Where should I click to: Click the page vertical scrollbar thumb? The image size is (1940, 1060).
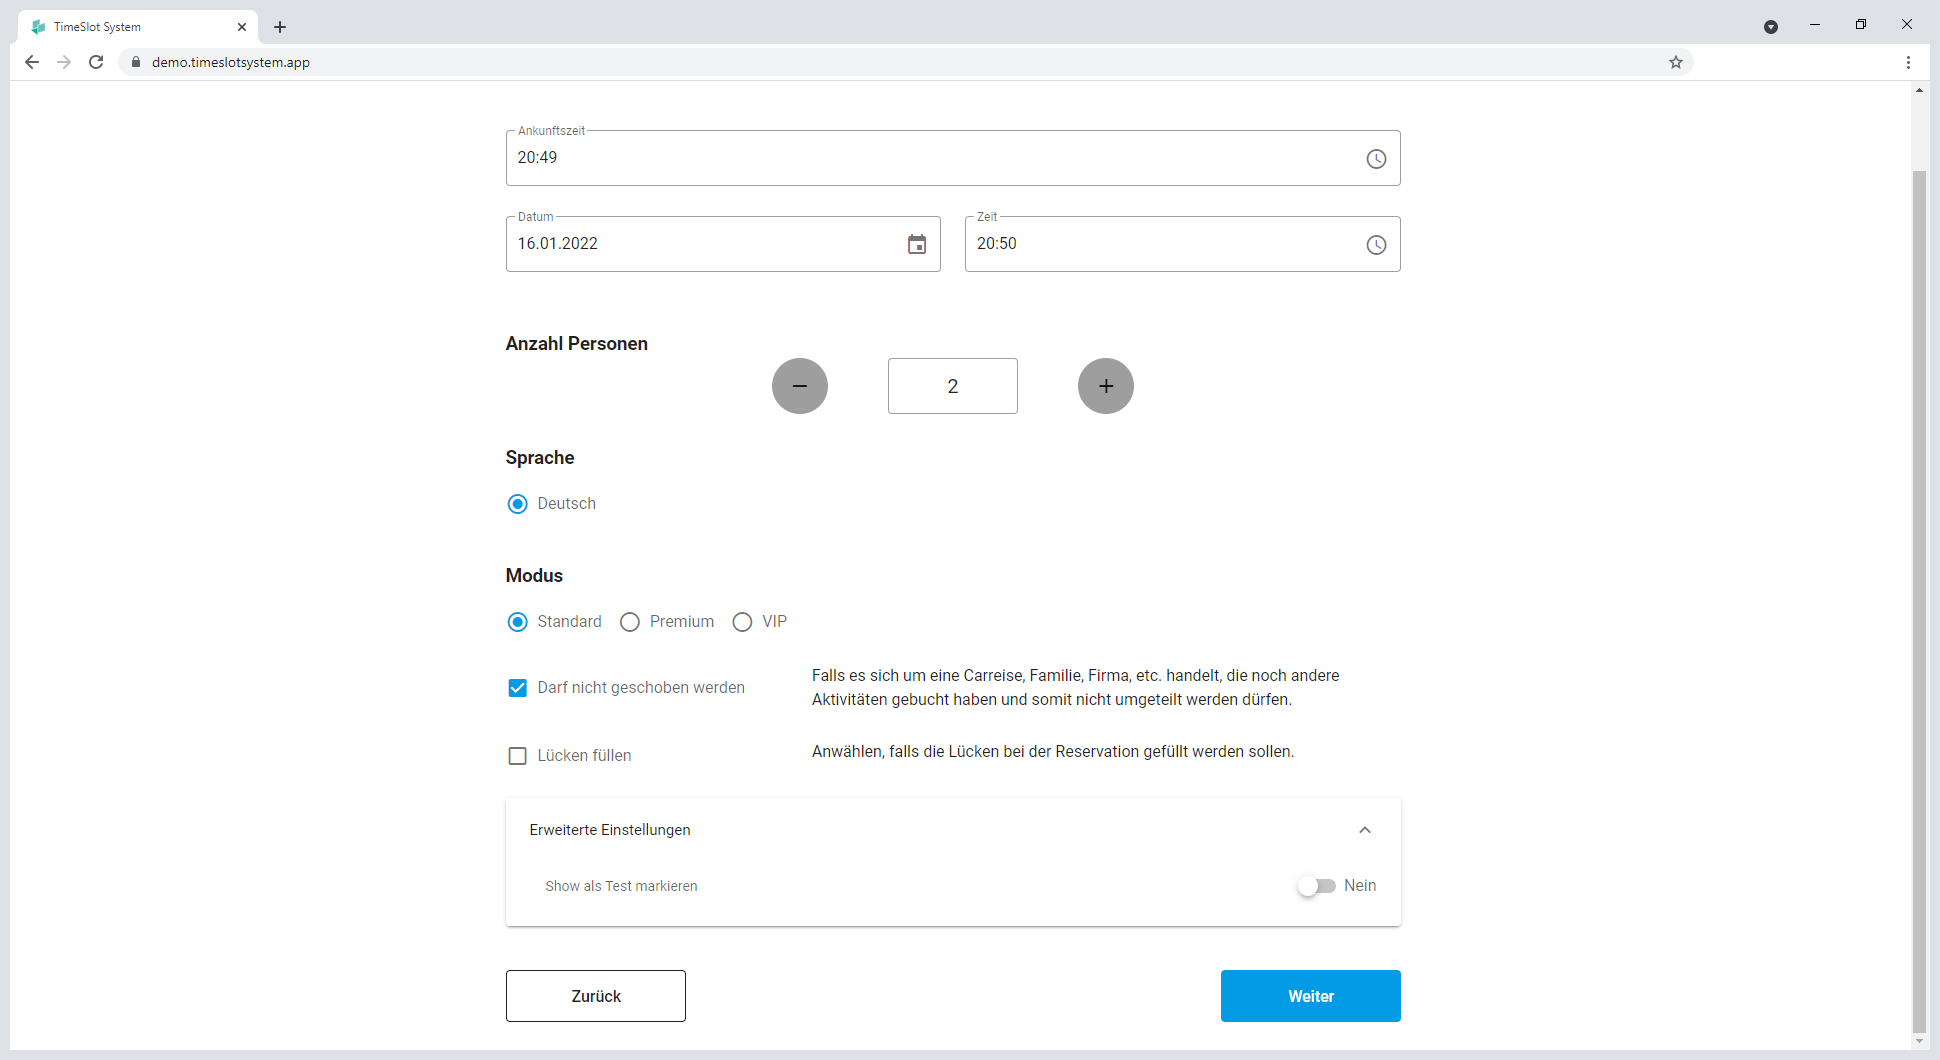1919,600
